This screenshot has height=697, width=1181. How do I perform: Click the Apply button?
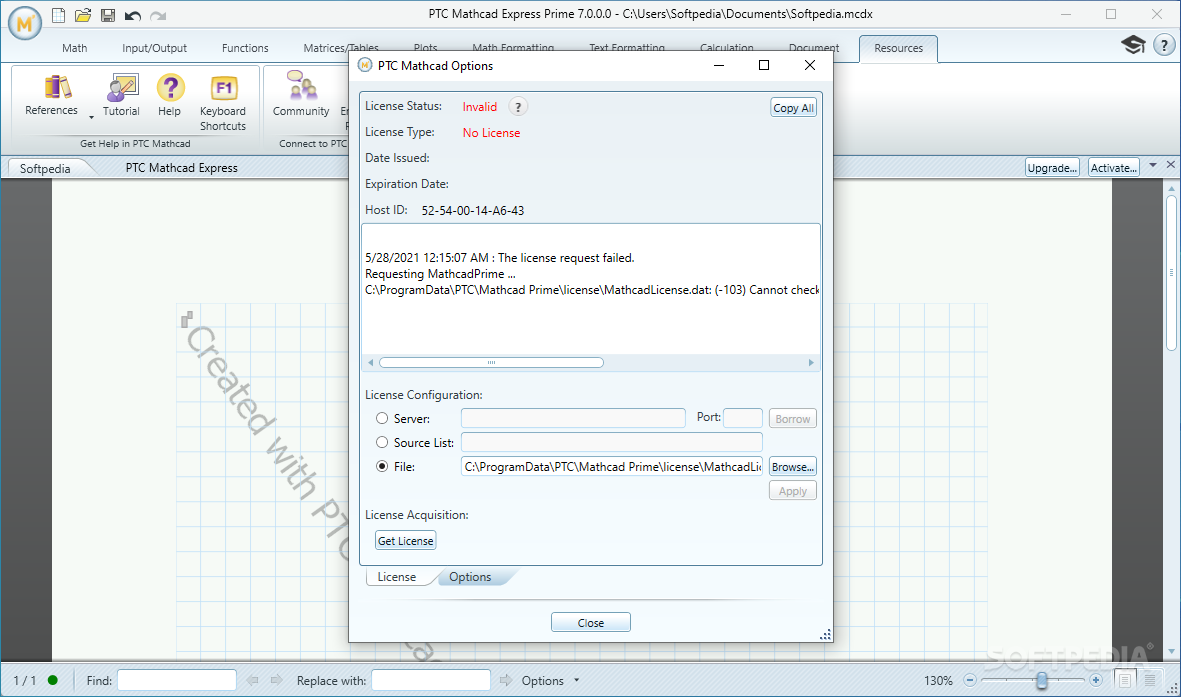[793, 491]
